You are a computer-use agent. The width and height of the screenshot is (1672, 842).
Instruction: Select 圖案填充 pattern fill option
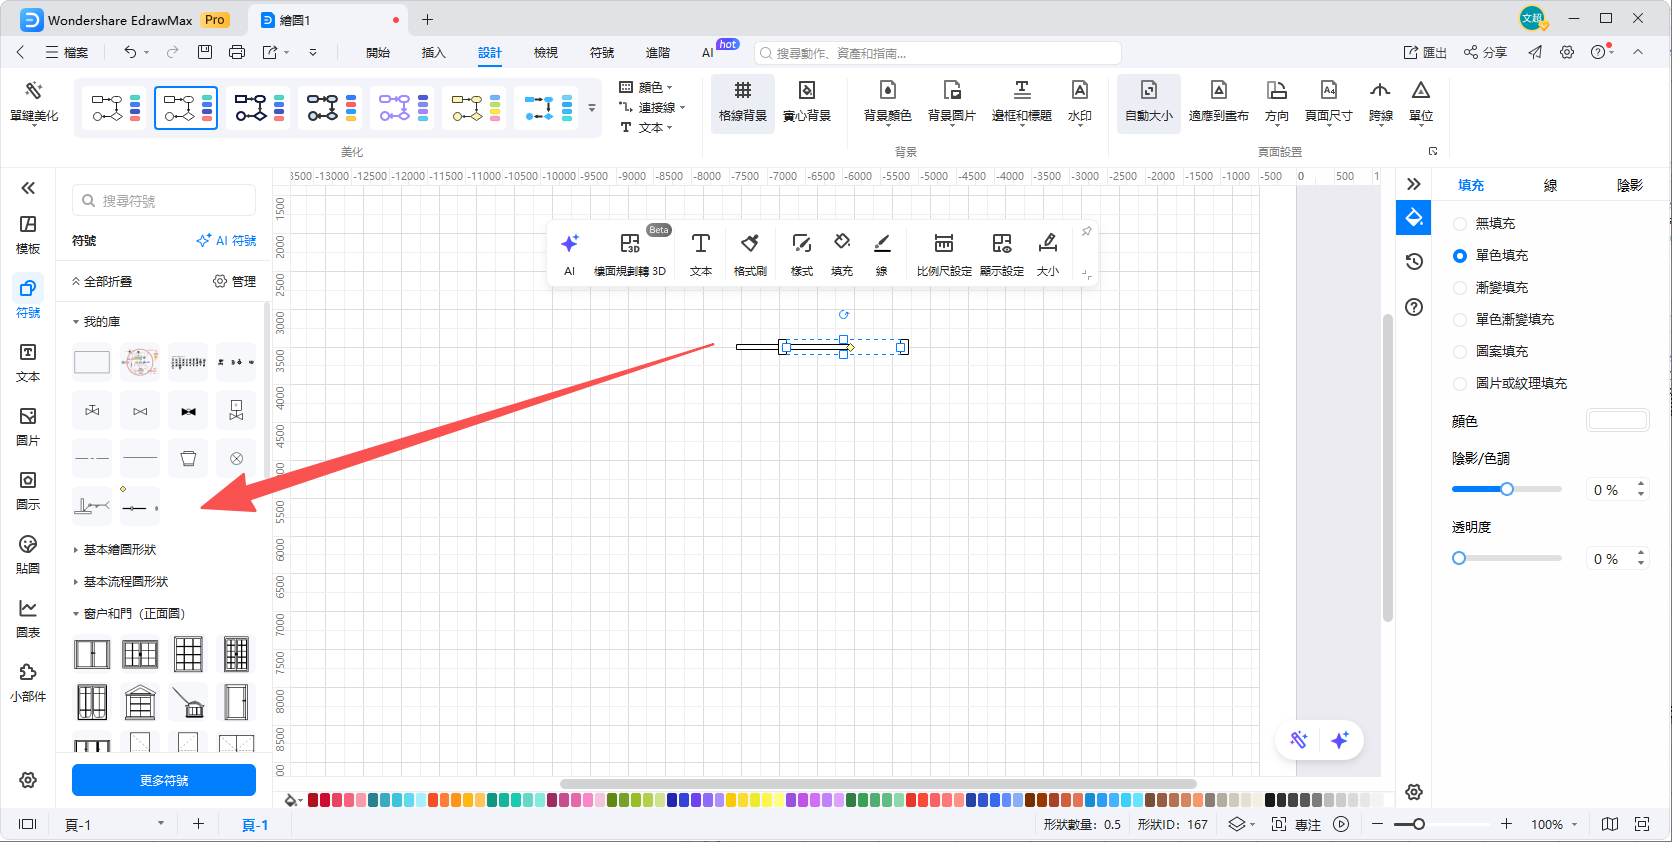pos(1460,352)
